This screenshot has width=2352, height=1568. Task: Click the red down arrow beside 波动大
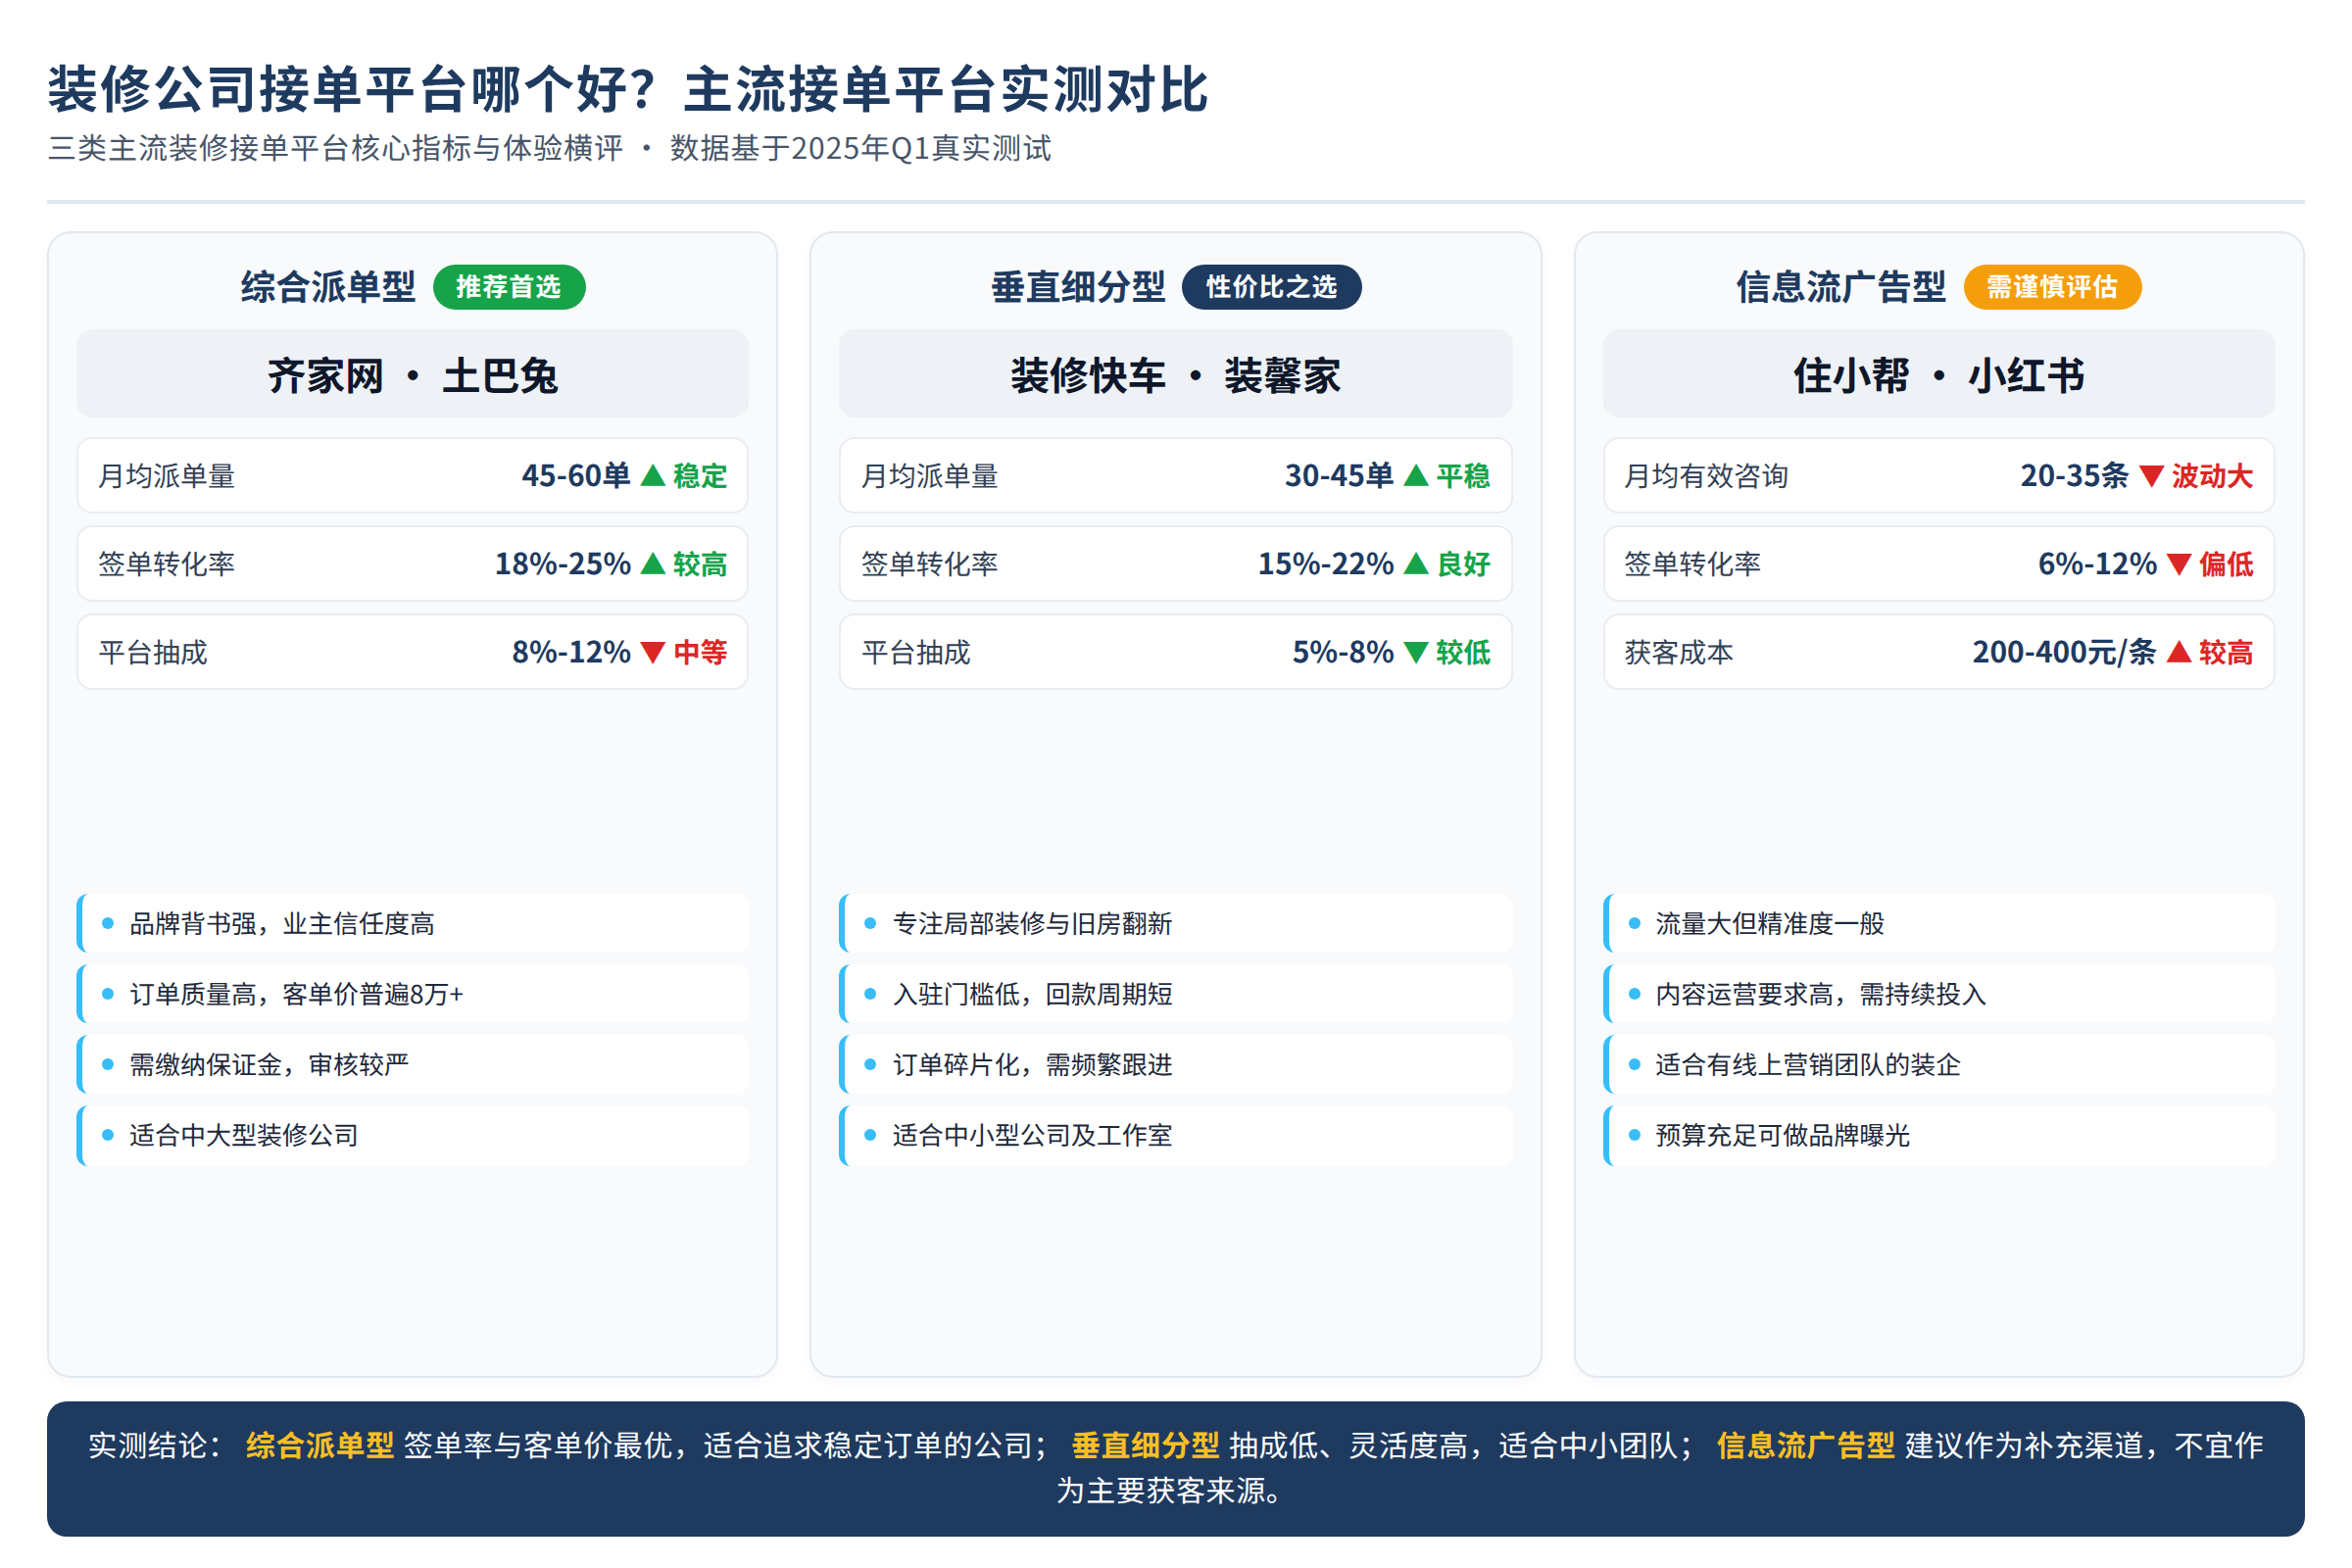(x=2151, y=475)
